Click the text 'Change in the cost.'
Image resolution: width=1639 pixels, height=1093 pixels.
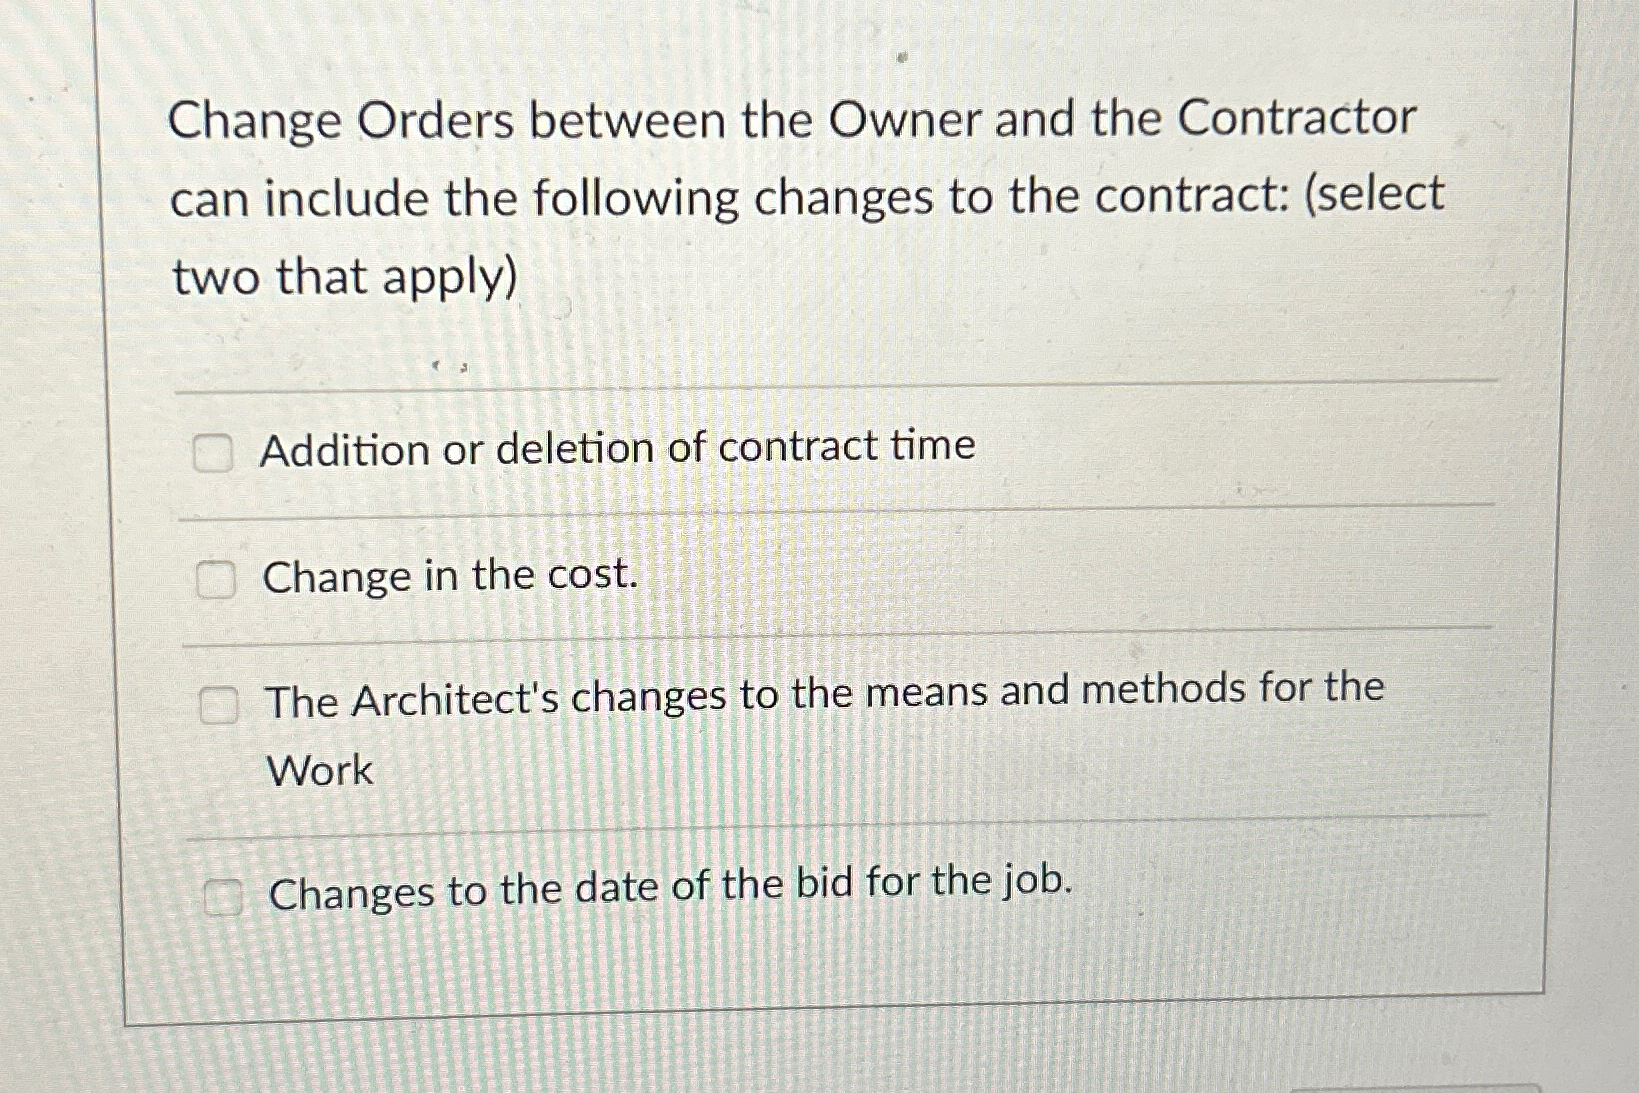pos(450,576)
